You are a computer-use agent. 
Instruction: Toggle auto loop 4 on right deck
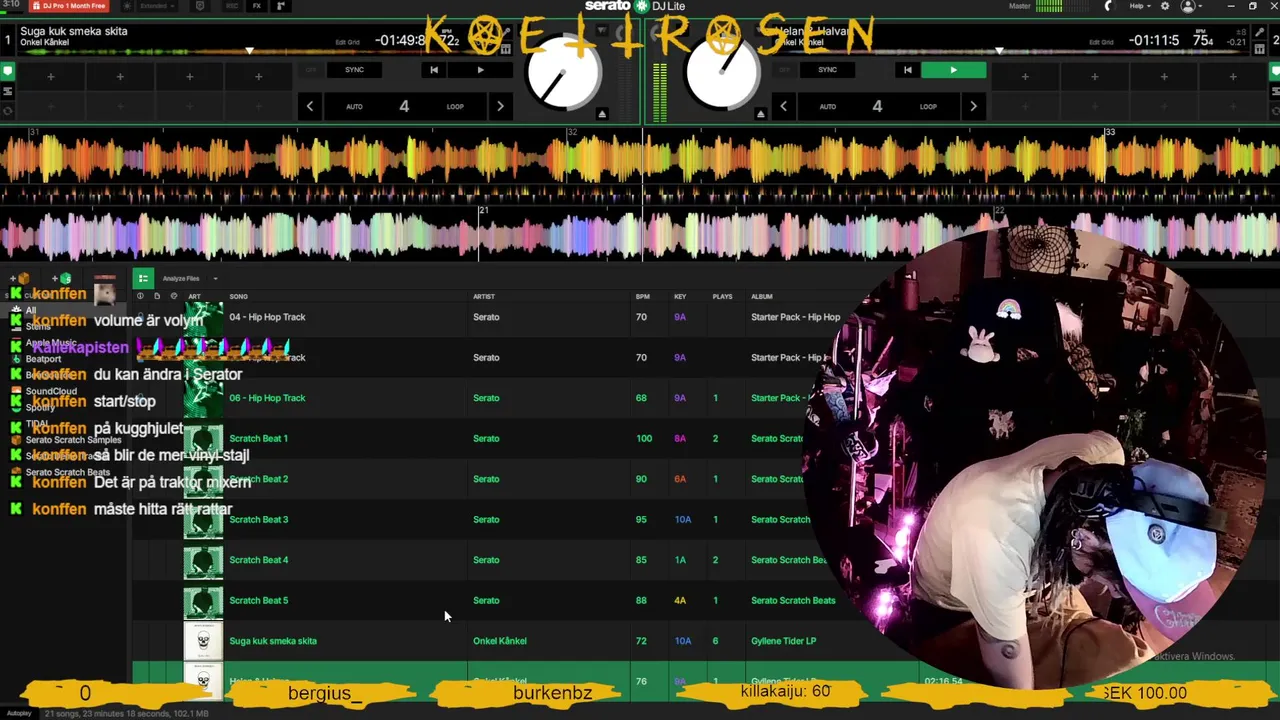coord(877,106)
